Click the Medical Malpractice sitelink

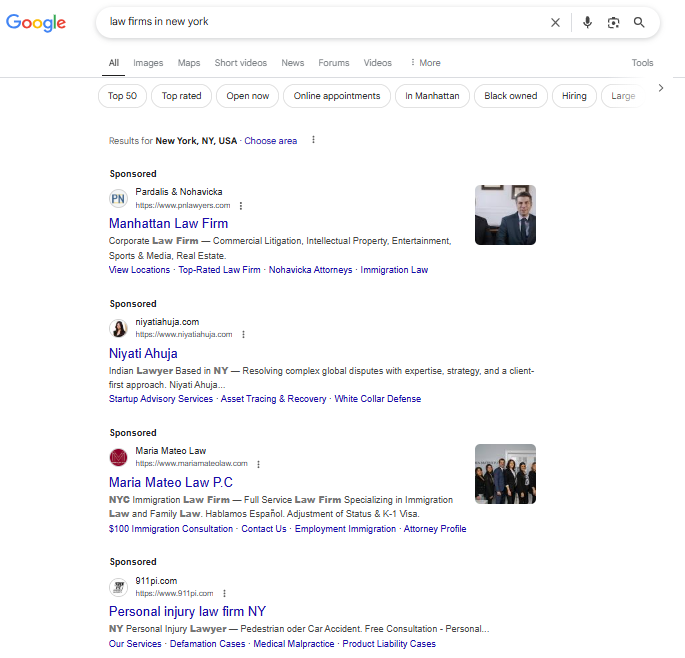[x=294, y=644]
